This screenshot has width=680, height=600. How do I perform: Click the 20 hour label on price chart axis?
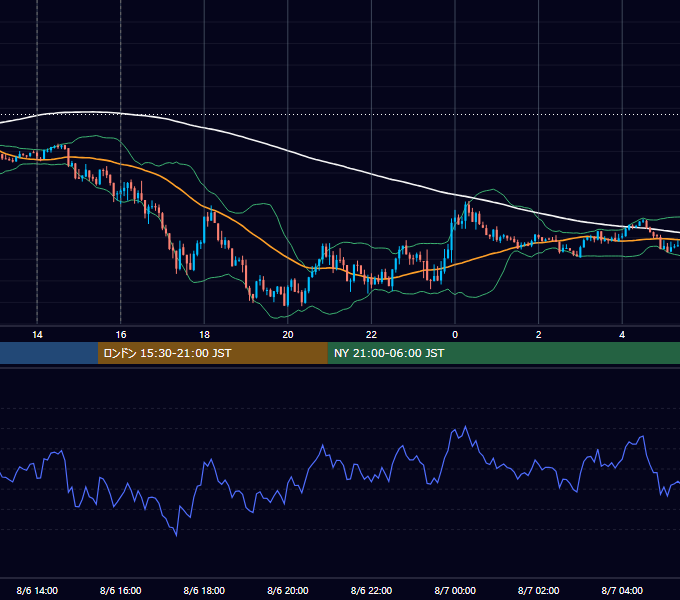[288, 335]
